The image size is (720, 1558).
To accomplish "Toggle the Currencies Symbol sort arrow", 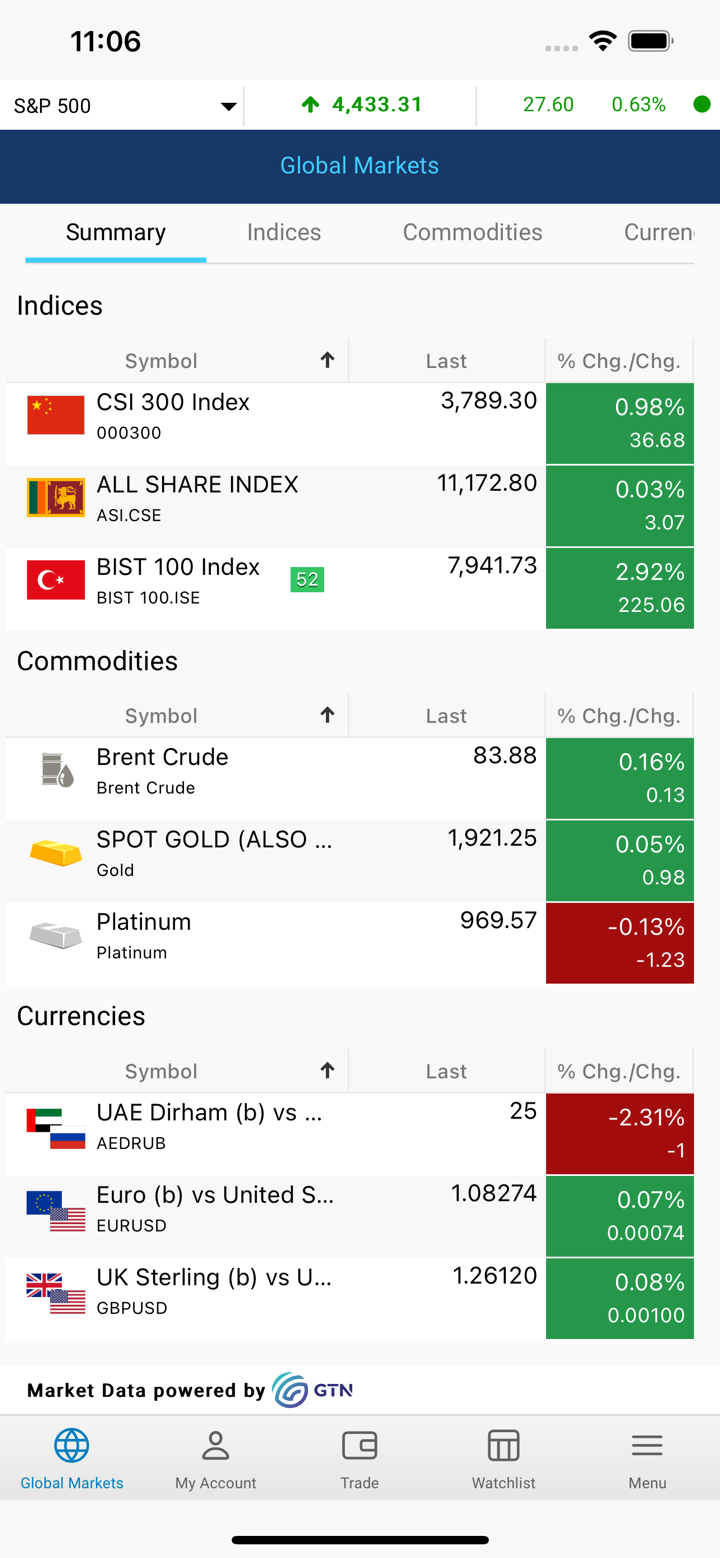I will click(327, 1071).
